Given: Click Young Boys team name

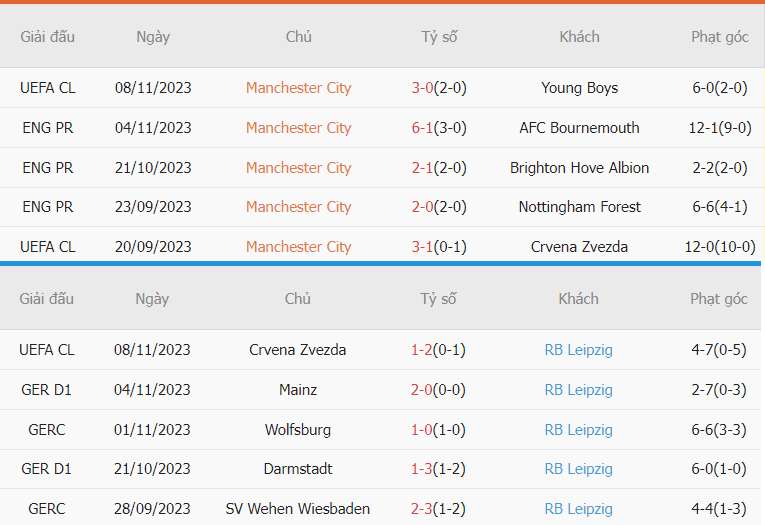Looking at the screenshot, I should coord(579,88).
